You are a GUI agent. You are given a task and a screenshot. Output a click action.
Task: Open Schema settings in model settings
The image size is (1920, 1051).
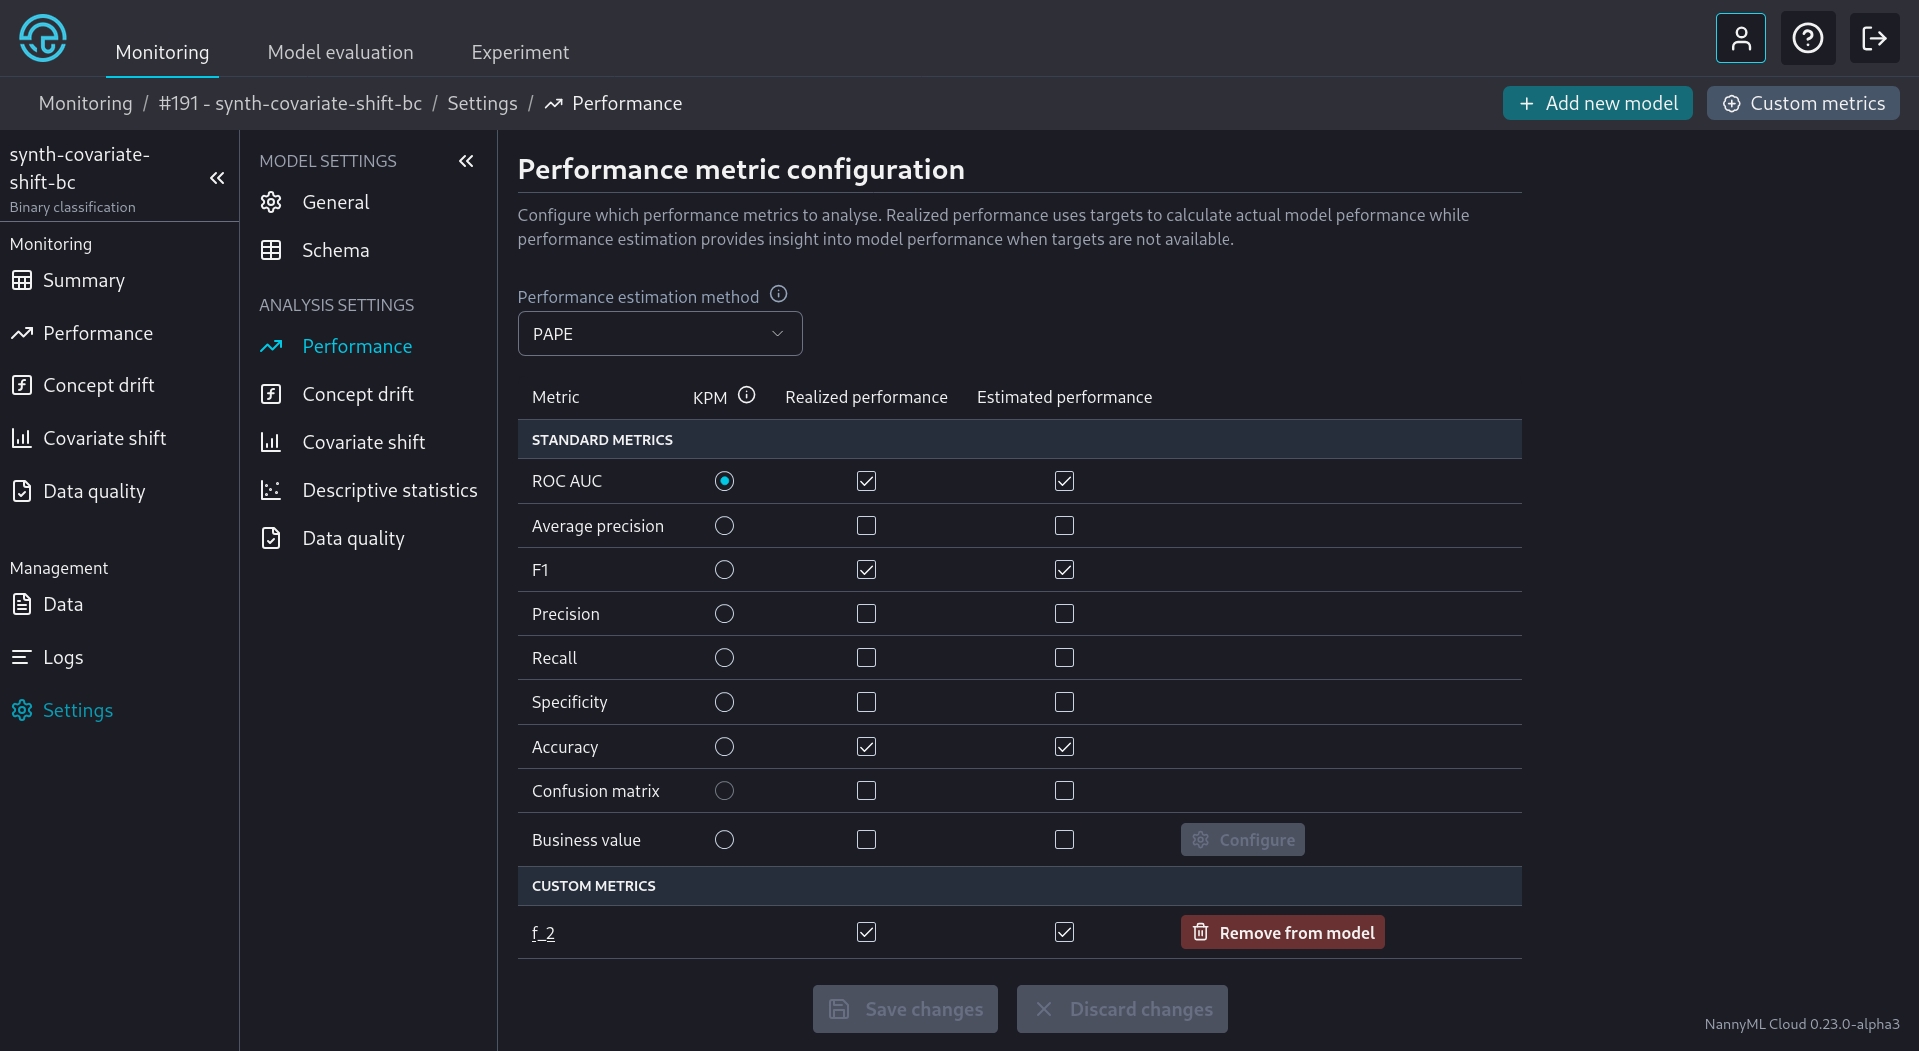tap(335, 250)
